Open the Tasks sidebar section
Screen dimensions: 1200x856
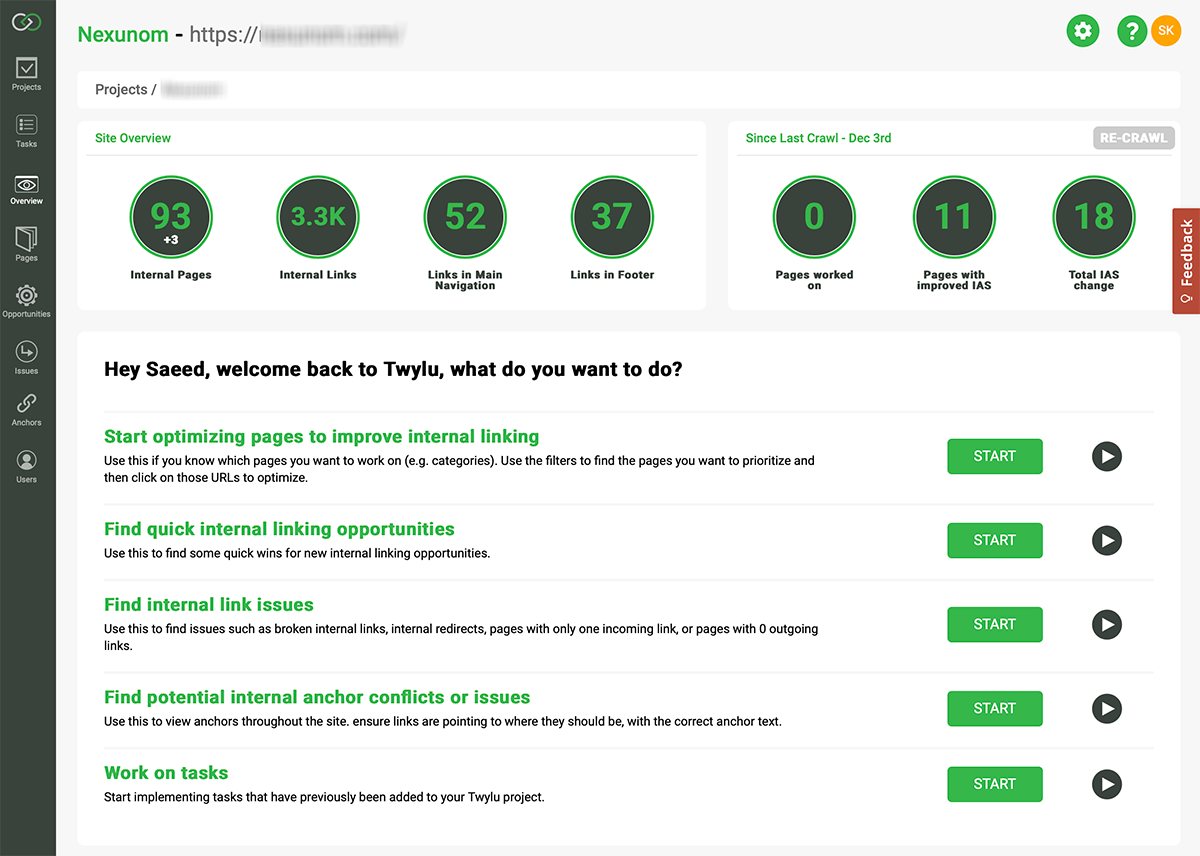point(26,131)
